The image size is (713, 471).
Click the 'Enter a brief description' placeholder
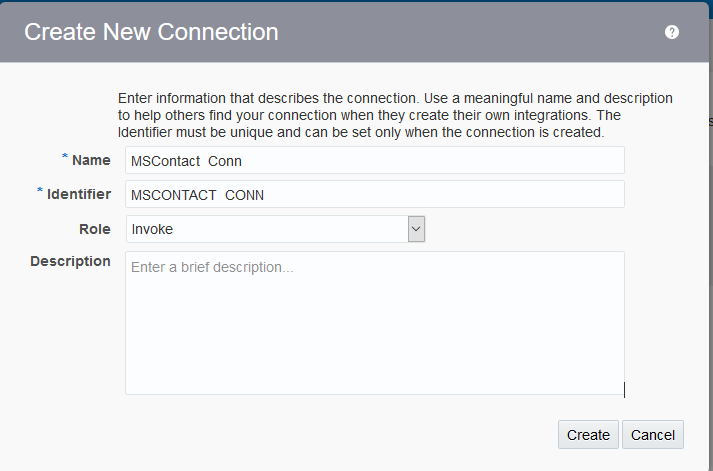pos(213,267)
